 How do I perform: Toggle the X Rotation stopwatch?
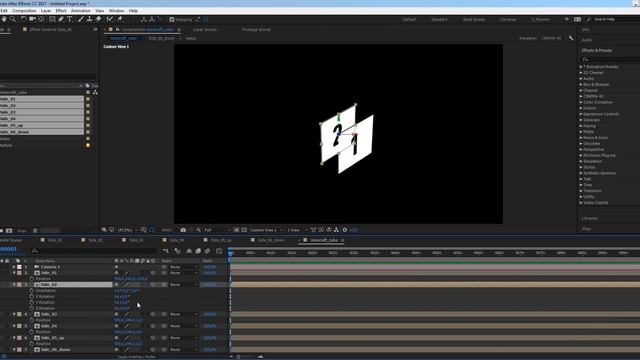point(32,297)
